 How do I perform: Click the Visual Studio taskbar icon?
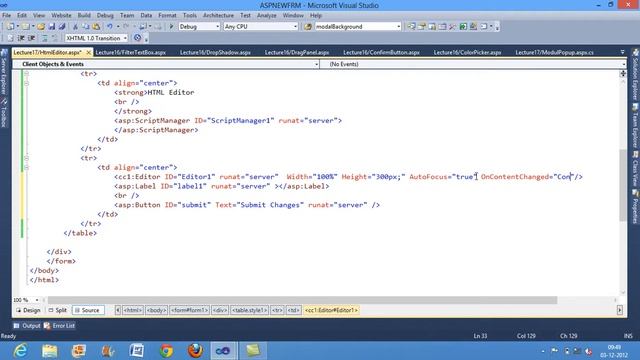223,351
